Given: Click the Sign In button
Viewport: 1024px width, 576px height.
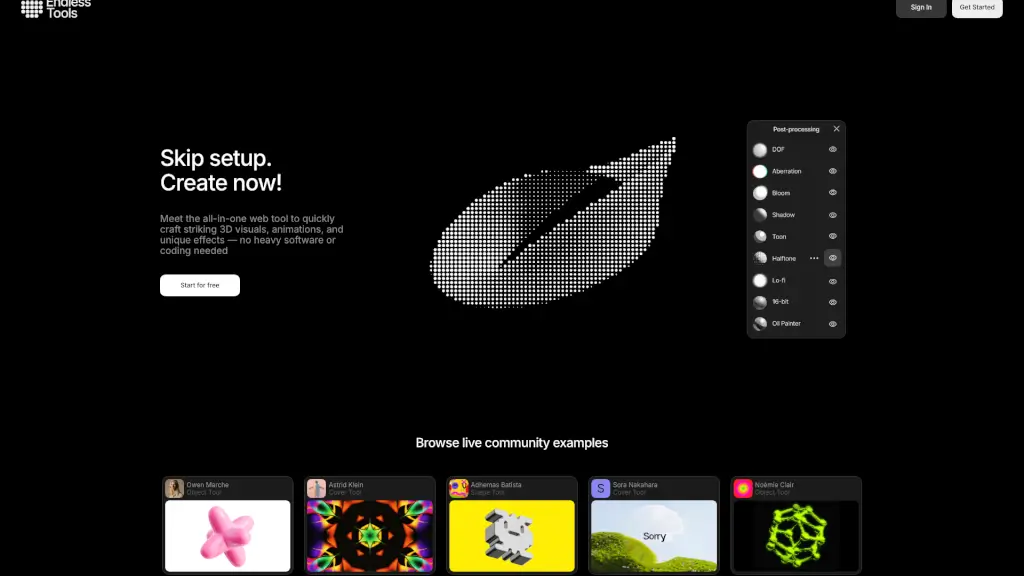Looking at the screenshot, I should 921,8.
